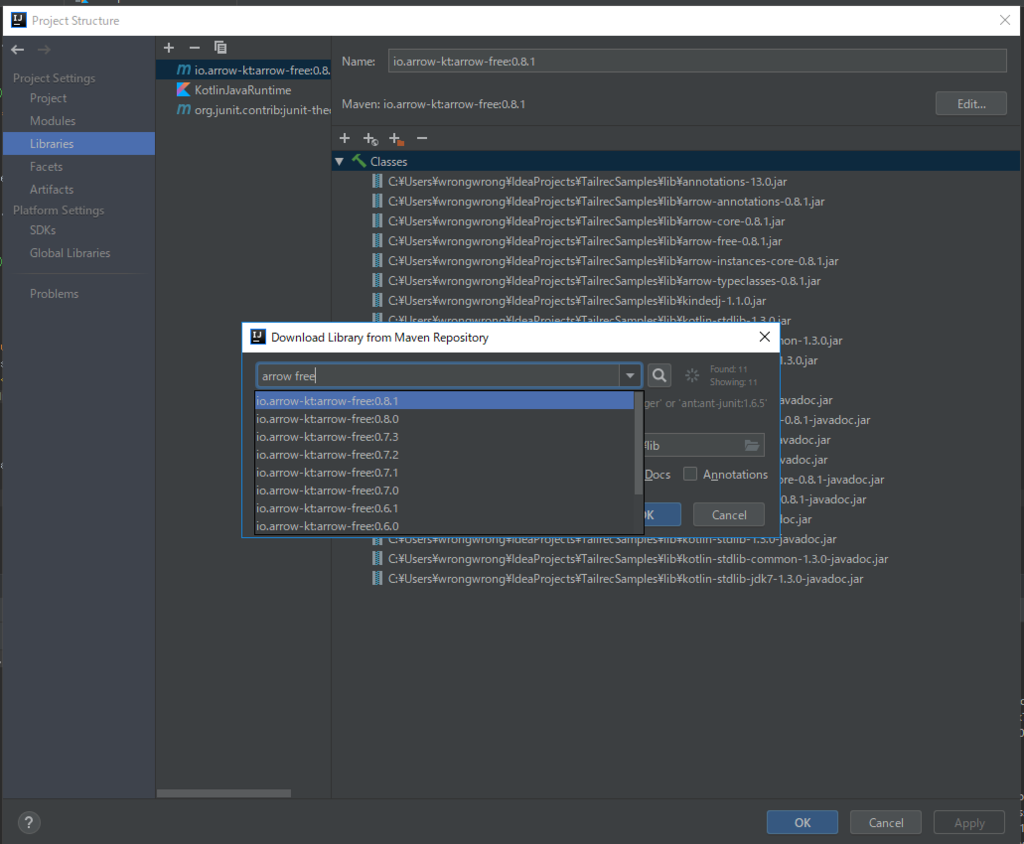This screenshot has height=844, width=1024.
Task: Show Problems page
Action: click(54, 294)
